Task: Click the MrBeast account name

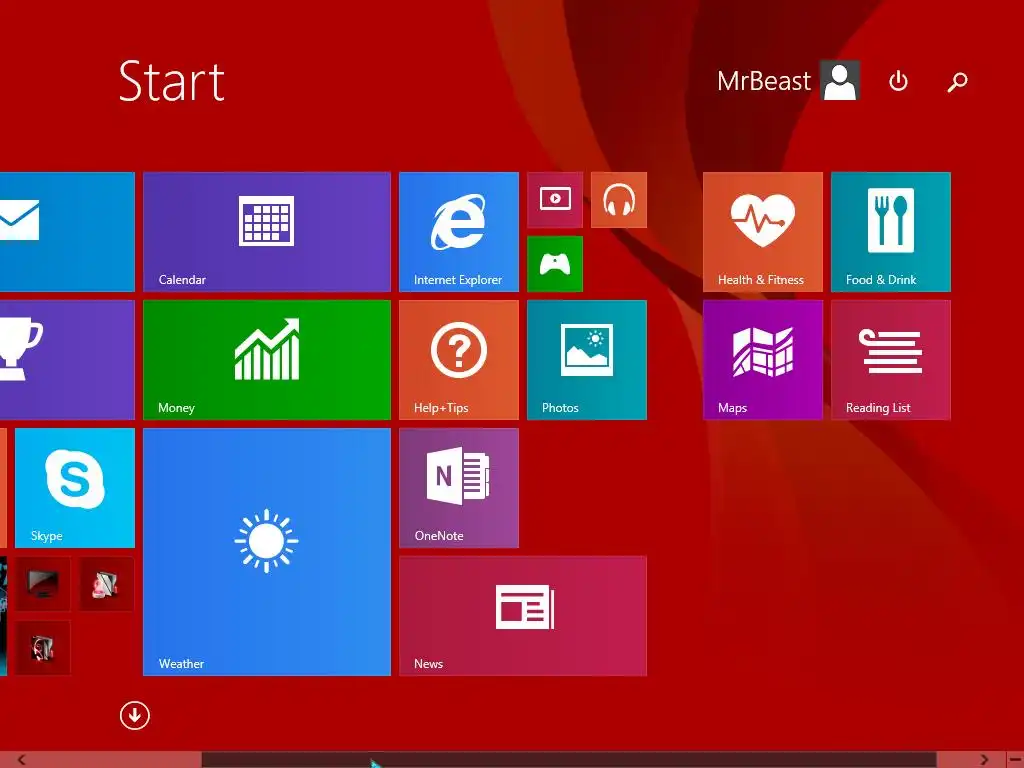Action: 763,81
